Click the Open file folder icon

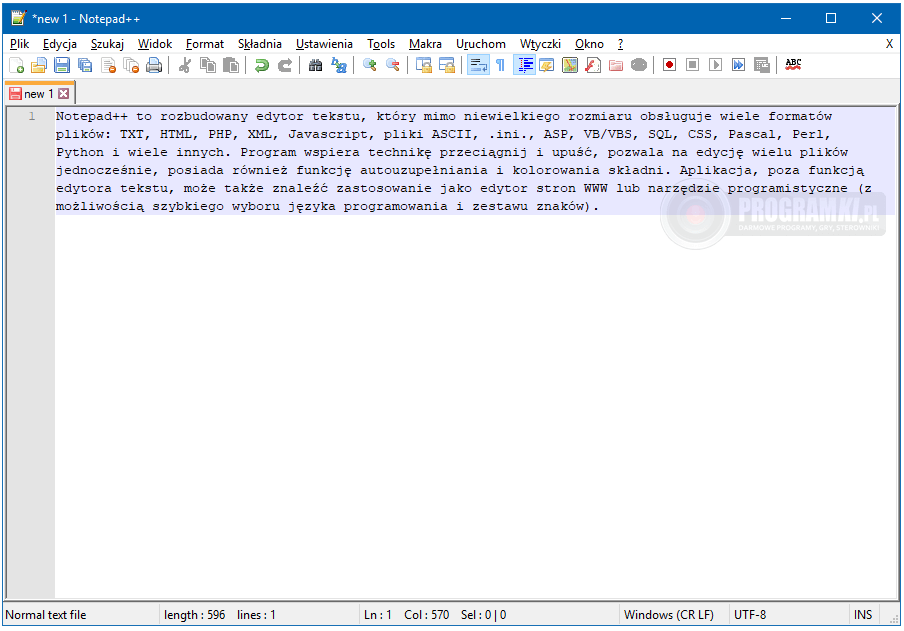pos(39,65)
